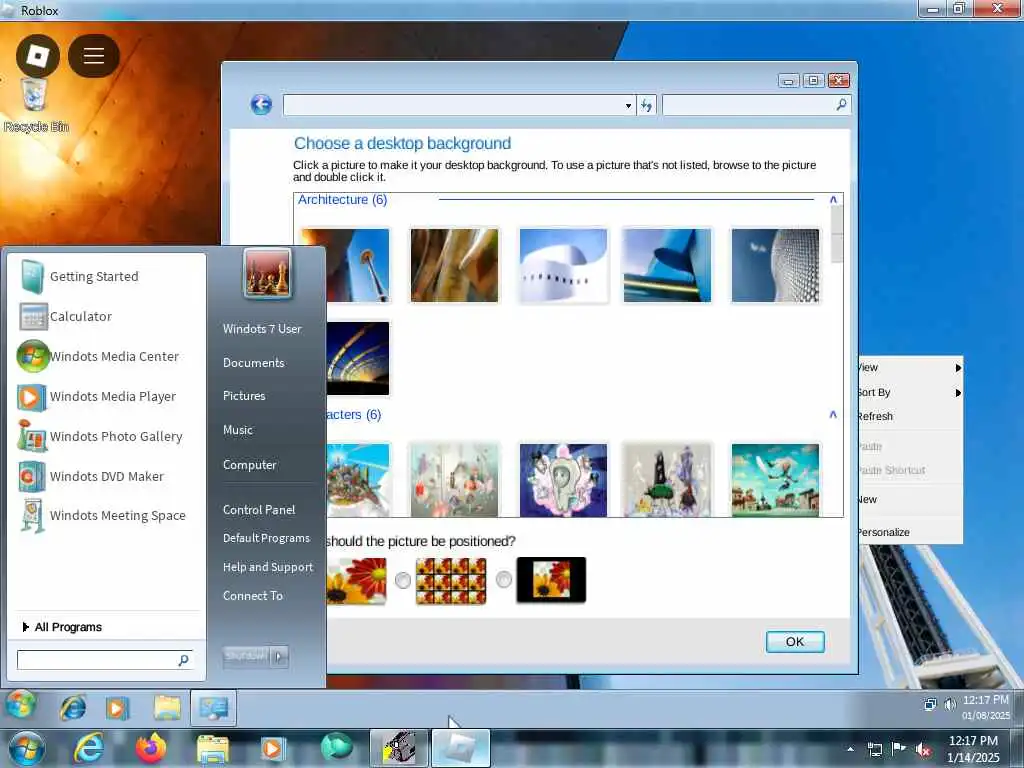
Task: Click the chess user account picture
Action: (268, 274)
